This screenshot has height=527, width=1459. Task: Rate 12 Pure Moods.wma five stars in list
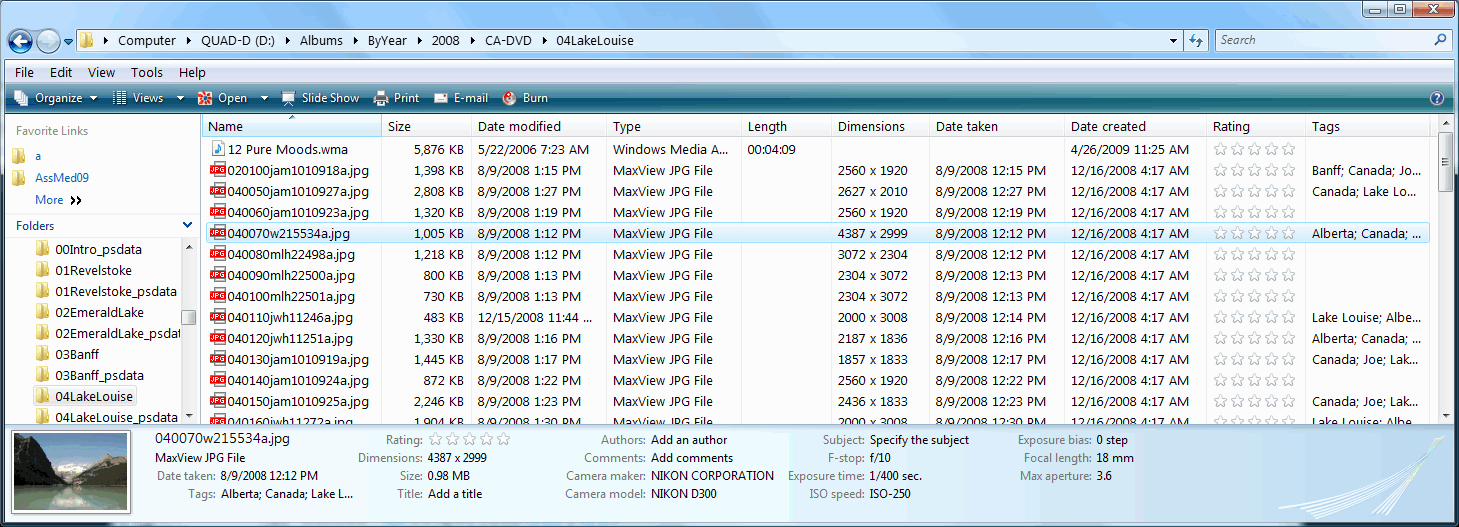1288,149
